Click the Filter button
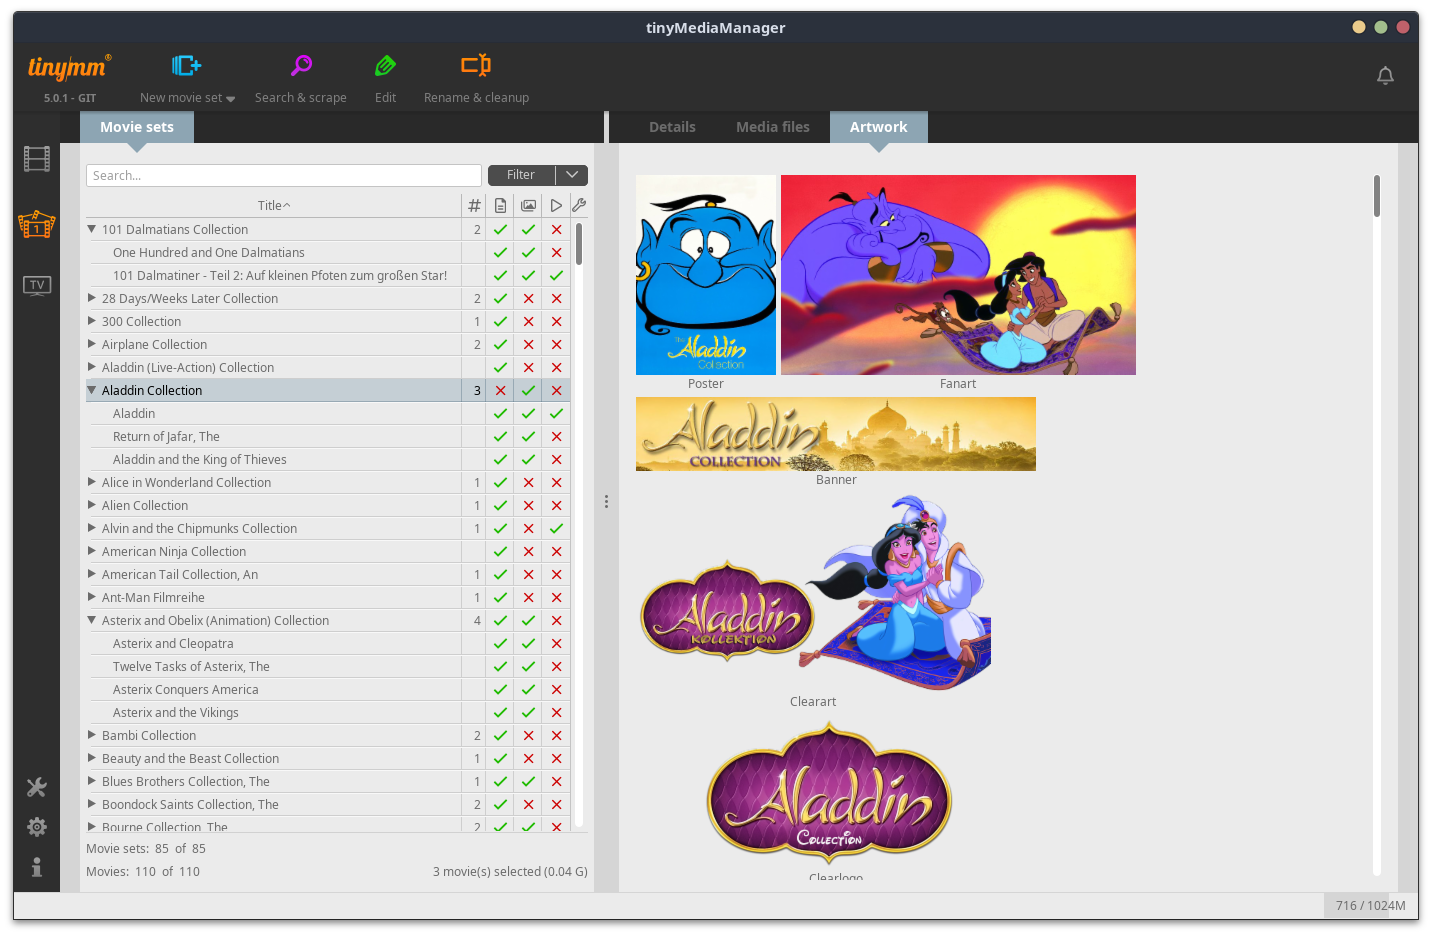1432x936 pixels. pyautogui.click(x=521, y=175)
